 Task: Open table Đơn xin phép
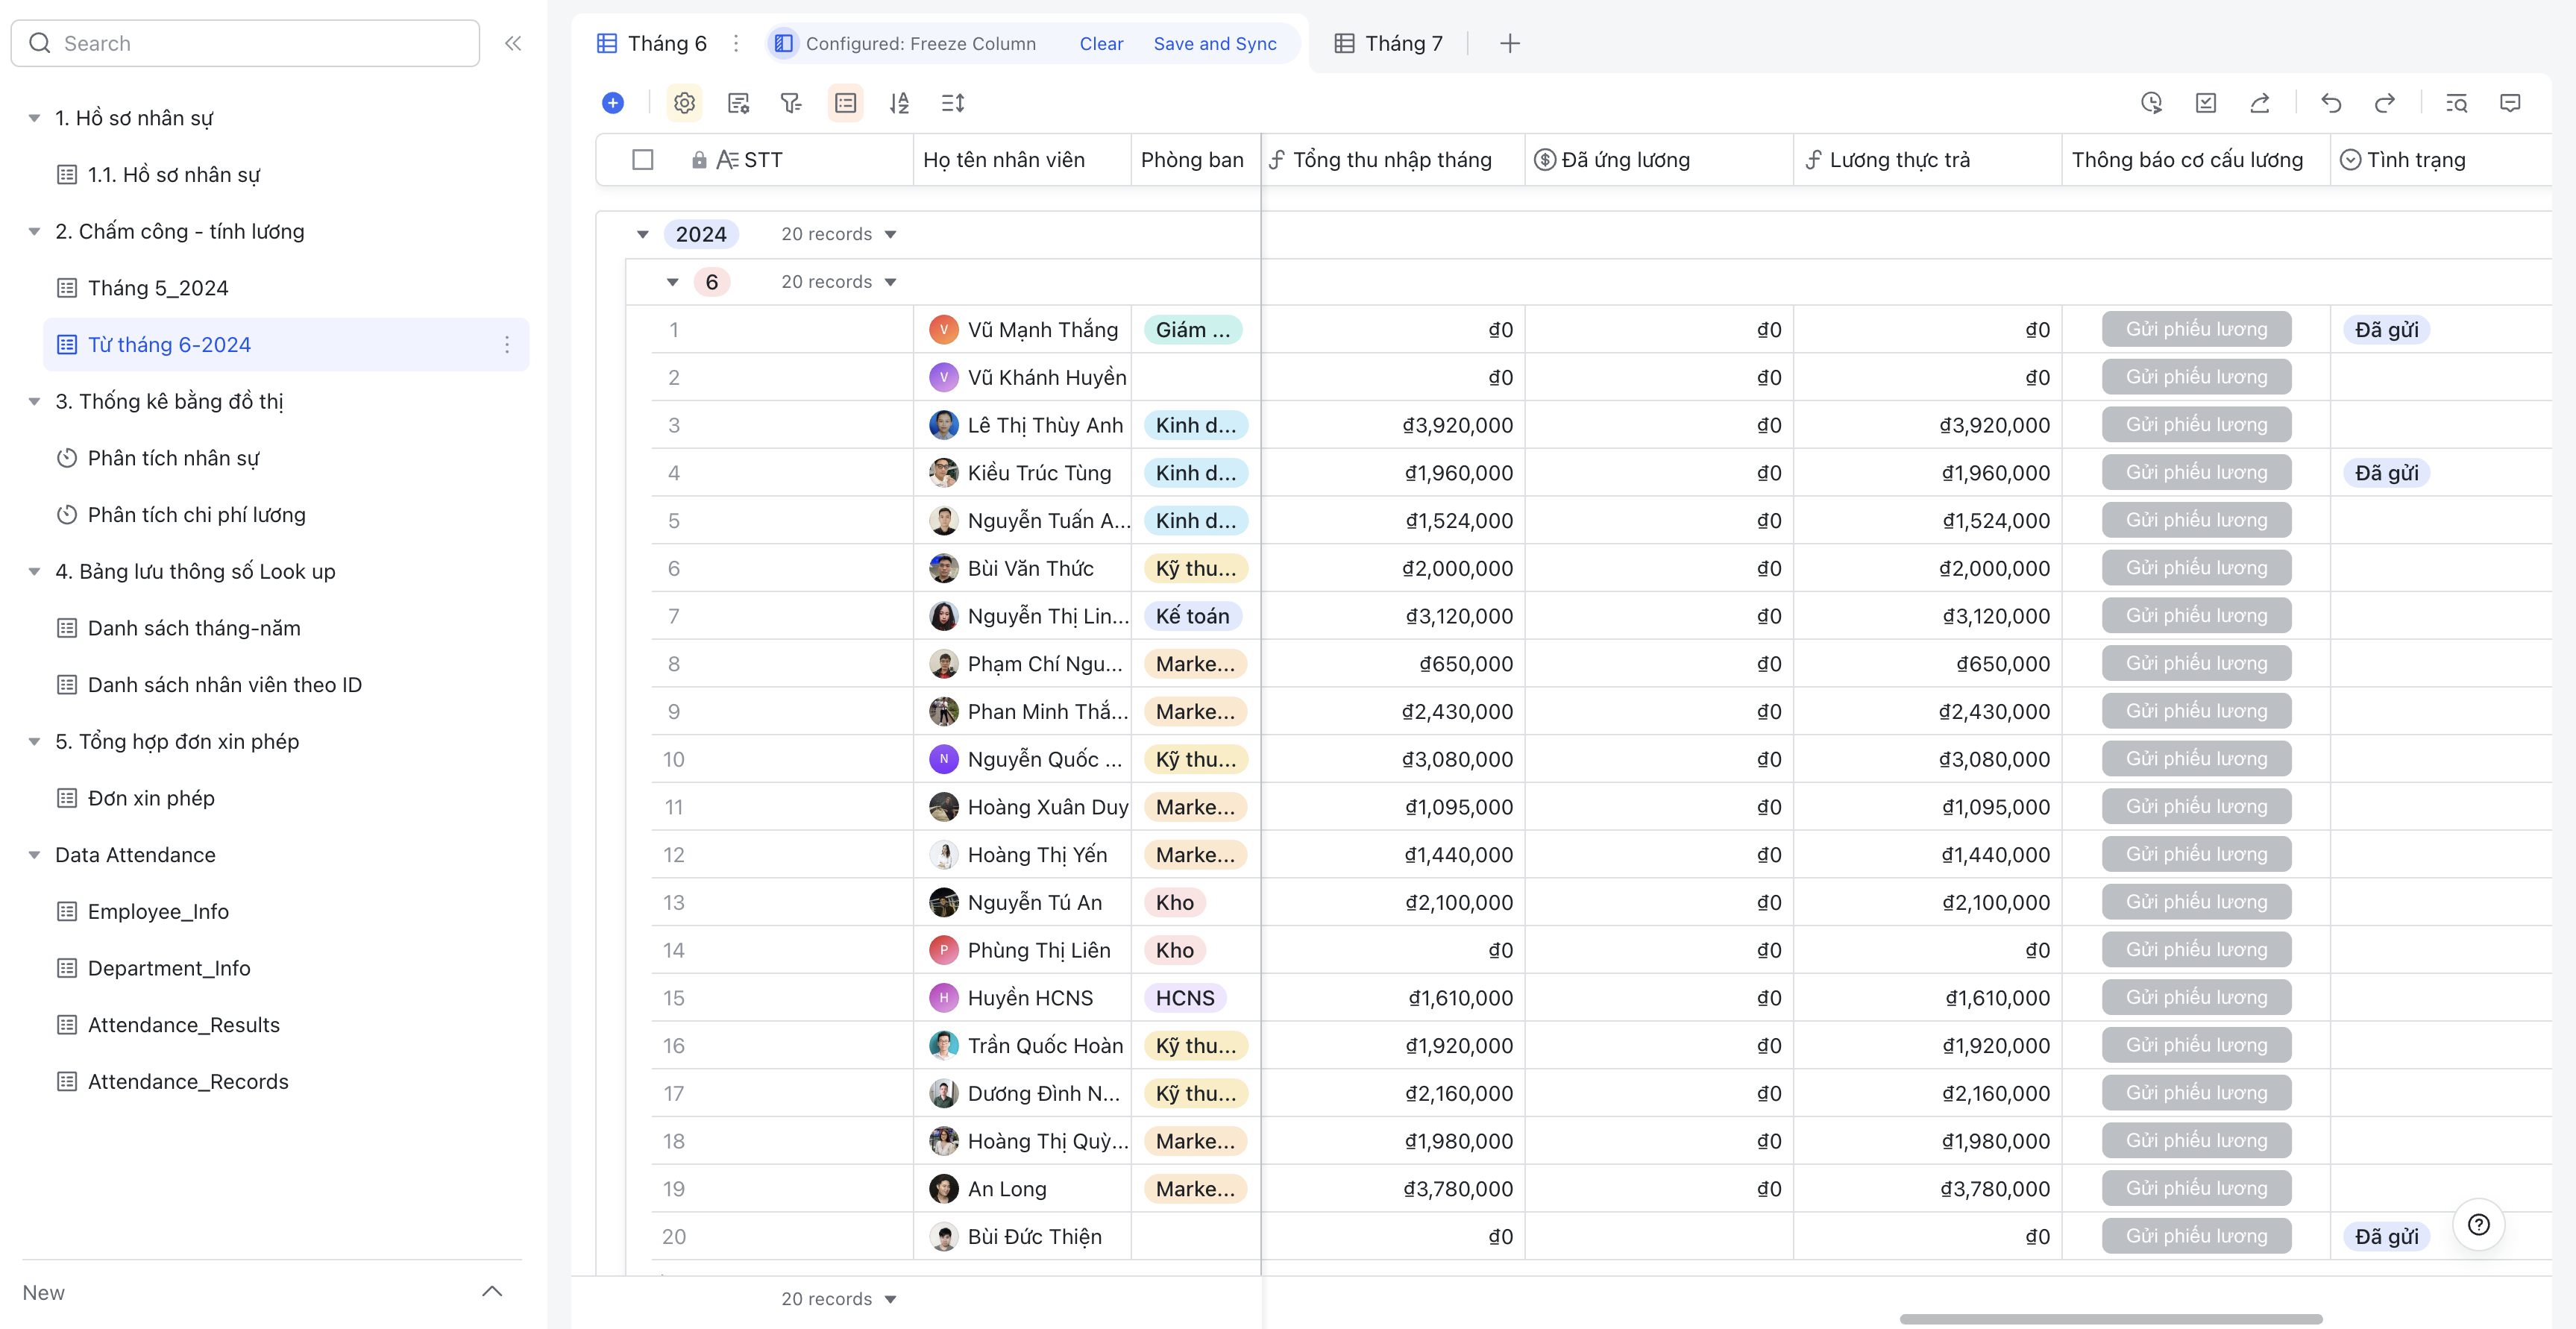(151, 798)
